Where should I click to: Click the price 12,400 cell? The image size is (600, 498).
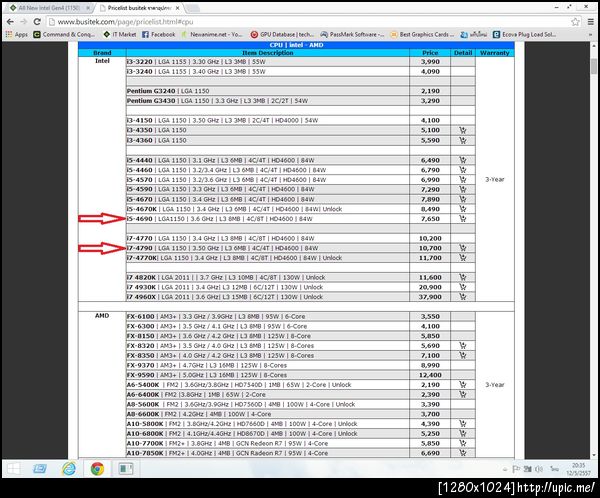[430, 375]
